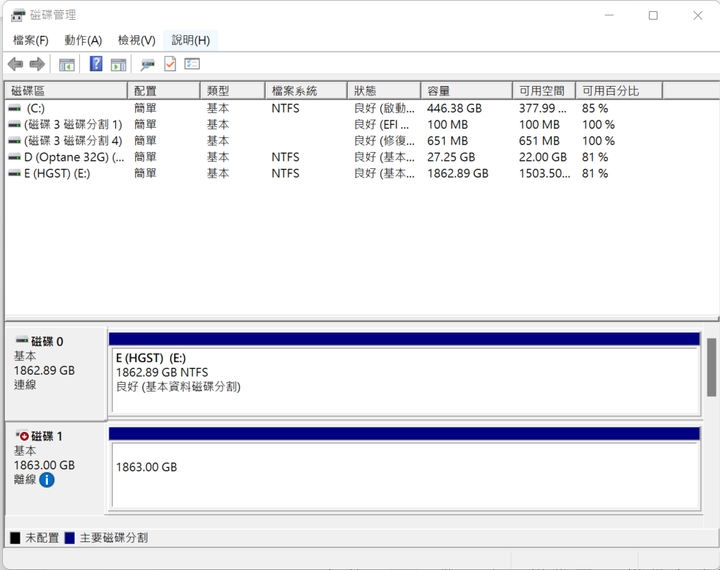This screenshot has width=720, height=570.
Task: Click the 磁碟 0 disk label panel
Action: pyautogui.click(x=56, y=373)
